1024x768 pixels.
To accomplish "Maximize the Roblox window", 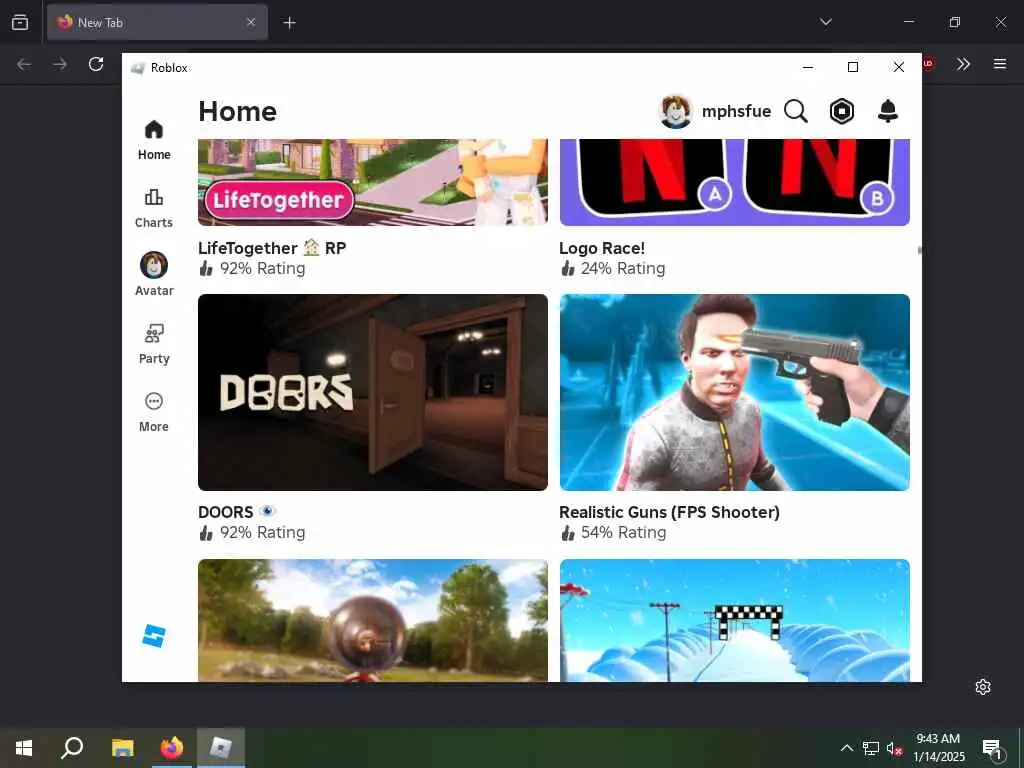I will 852,67.
